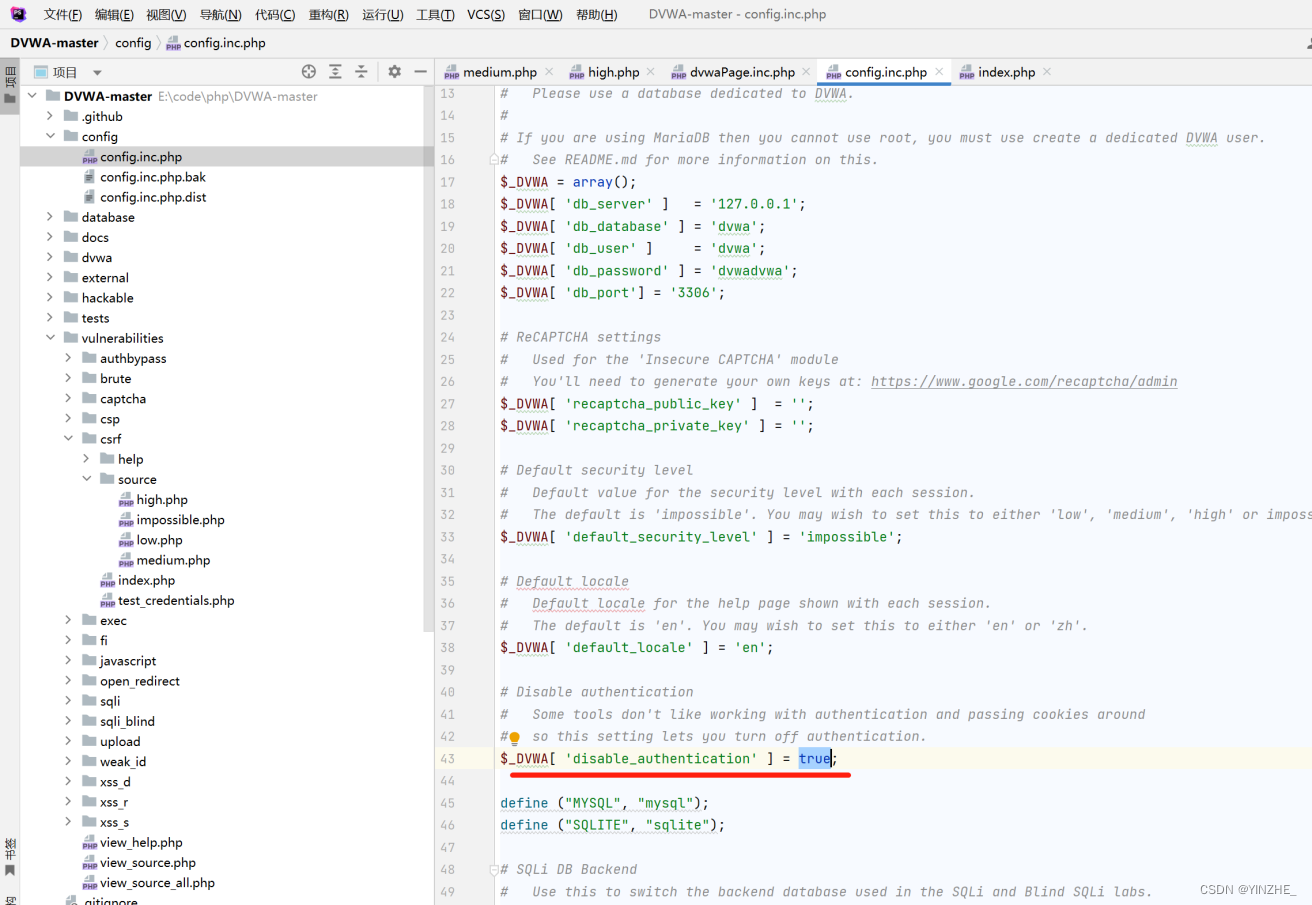The width and height of the screenshot is (1312, 905).
Task: Open view_source_all.php in project tree
Action: 157,883
